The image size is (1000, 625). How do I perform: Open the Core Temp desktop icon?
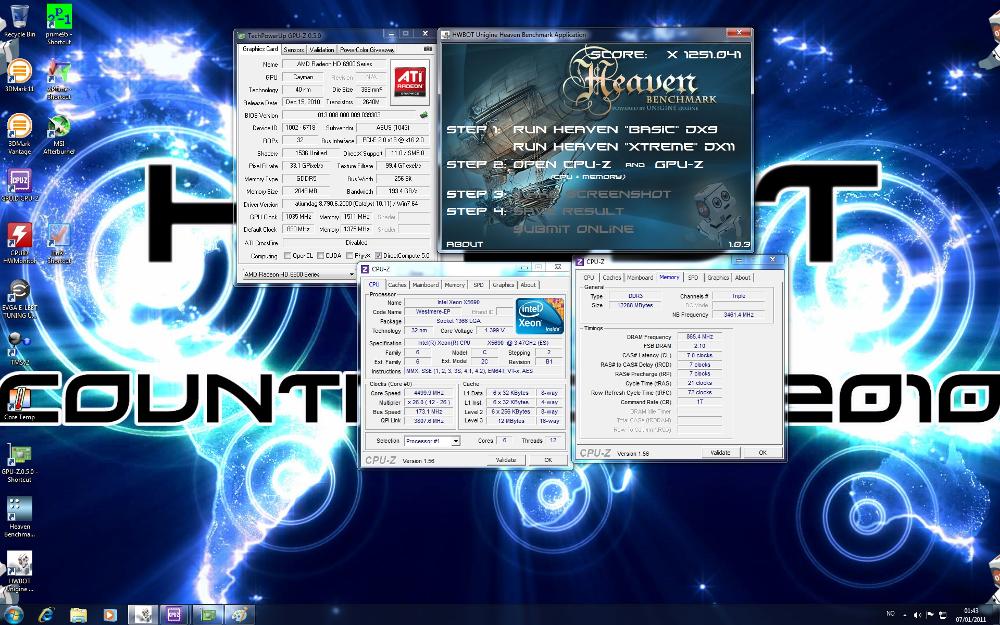pyautogui.click(x=19, y=403)
